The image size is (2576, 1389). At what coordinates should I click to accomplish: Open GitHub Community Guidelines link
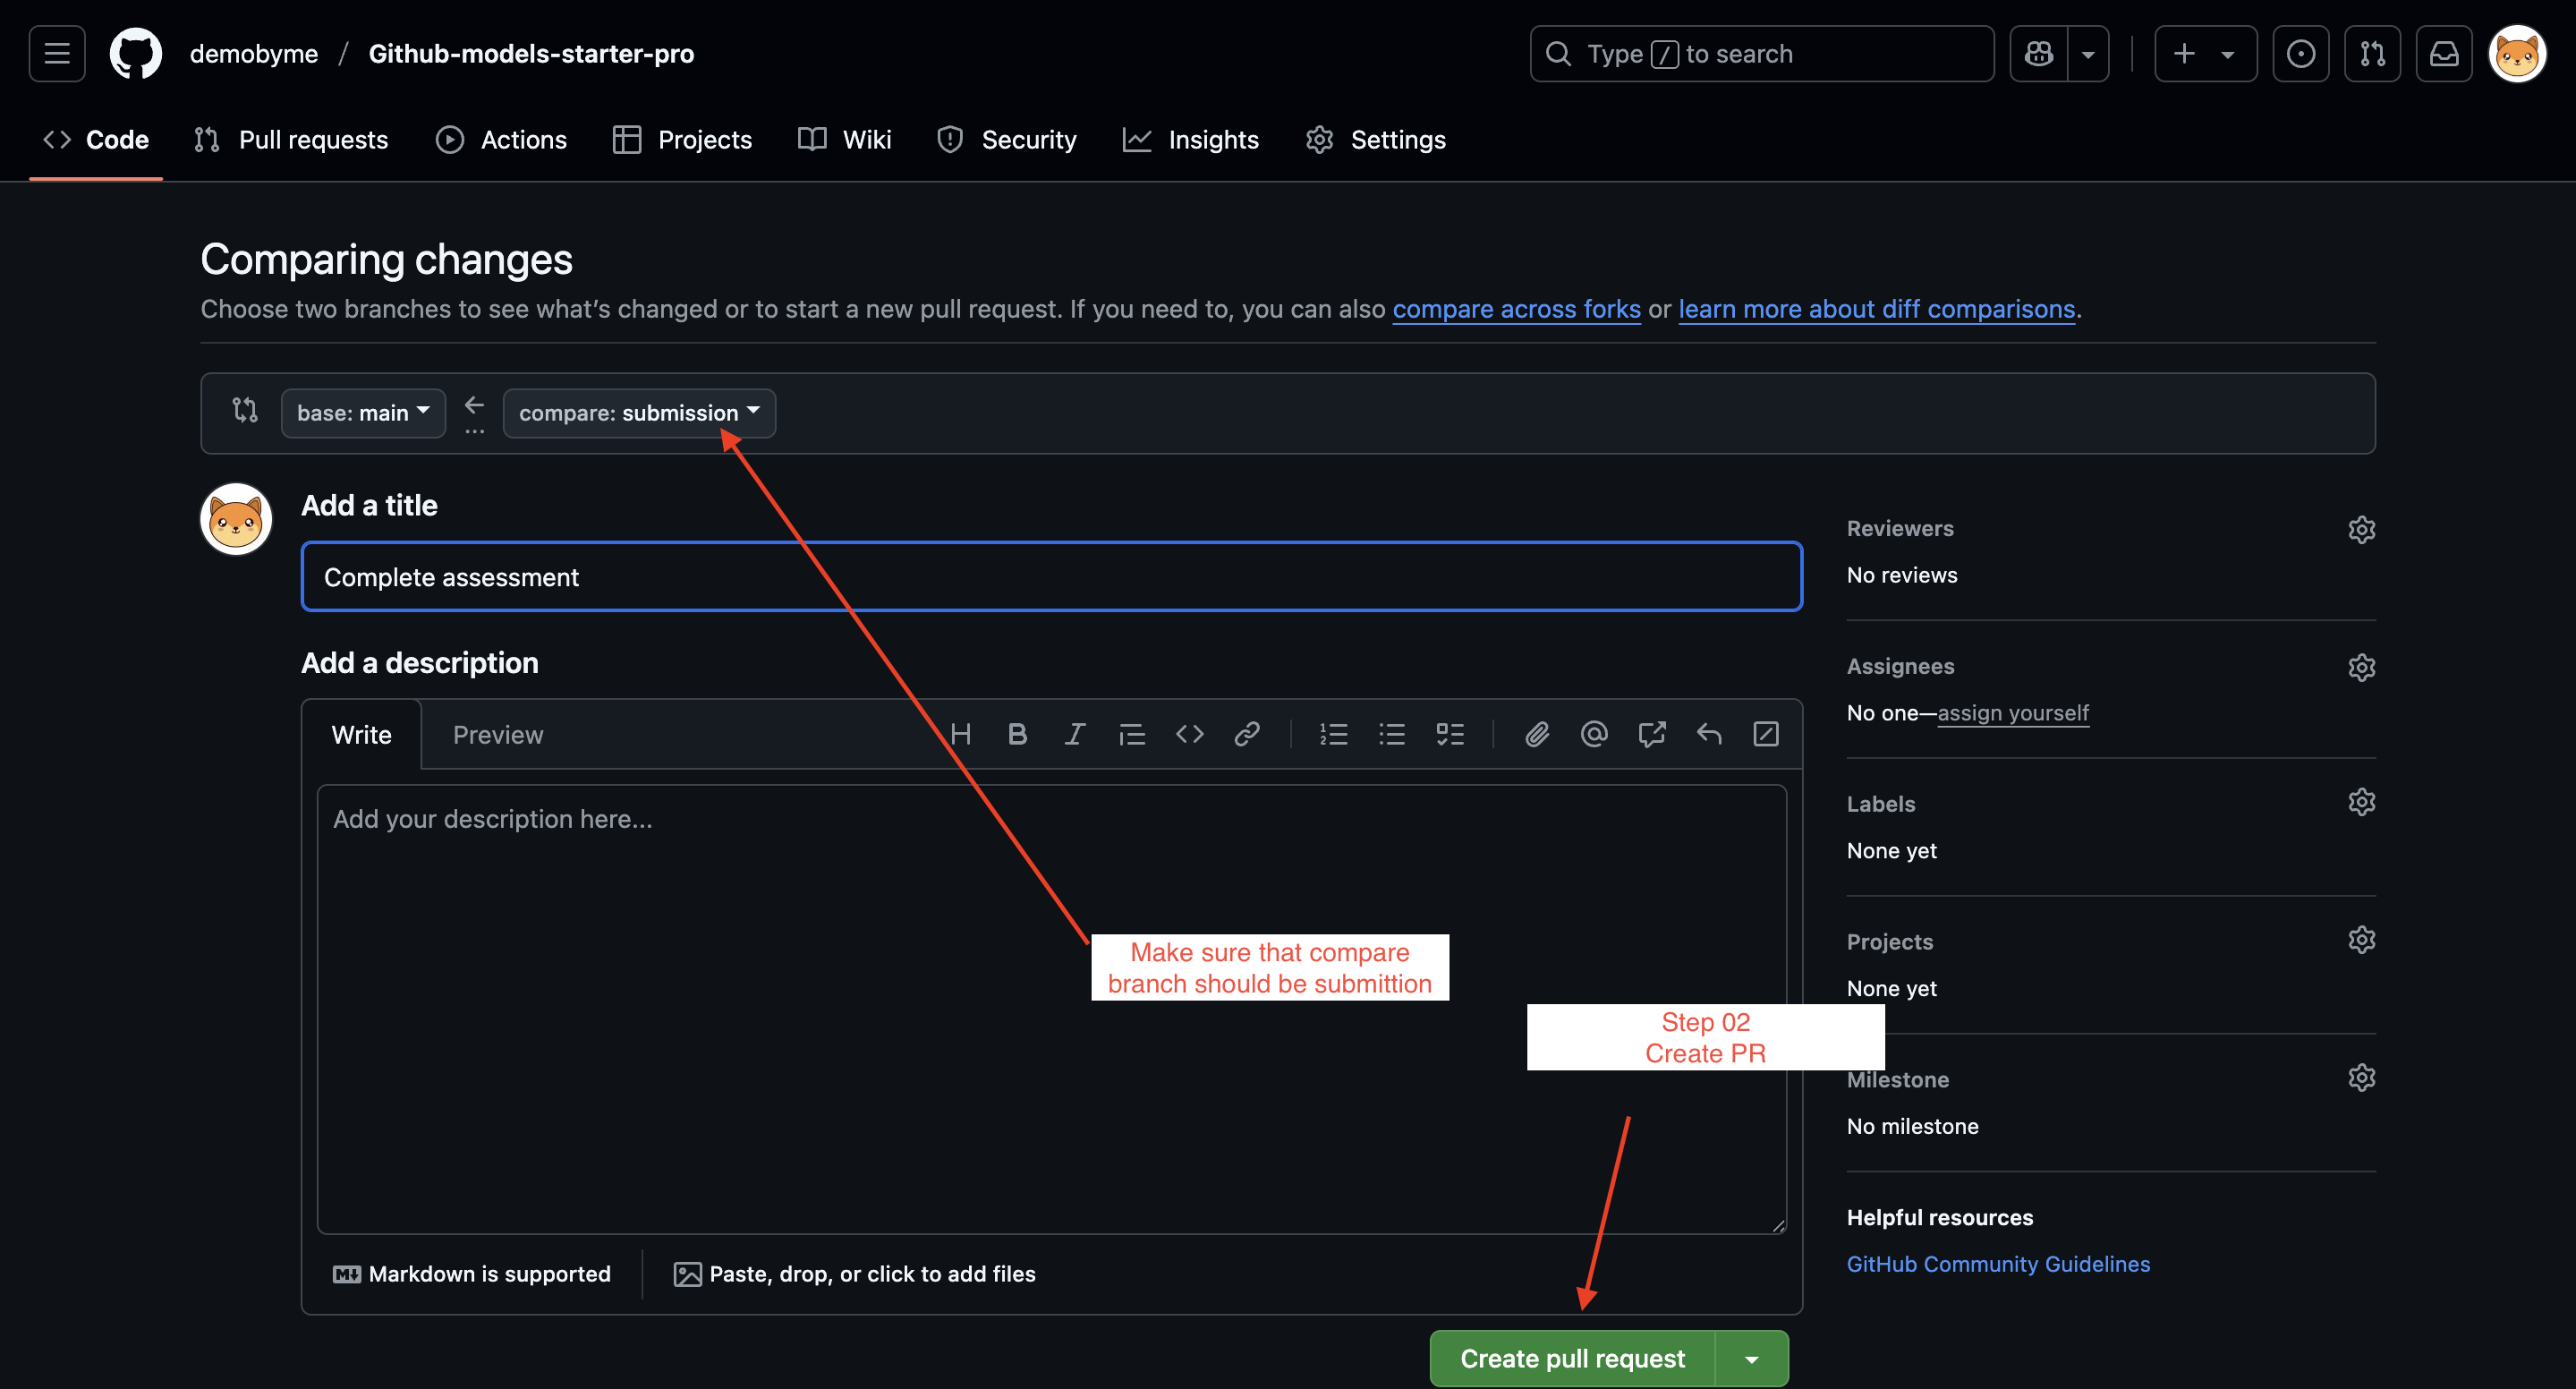coord(1997,1263)
